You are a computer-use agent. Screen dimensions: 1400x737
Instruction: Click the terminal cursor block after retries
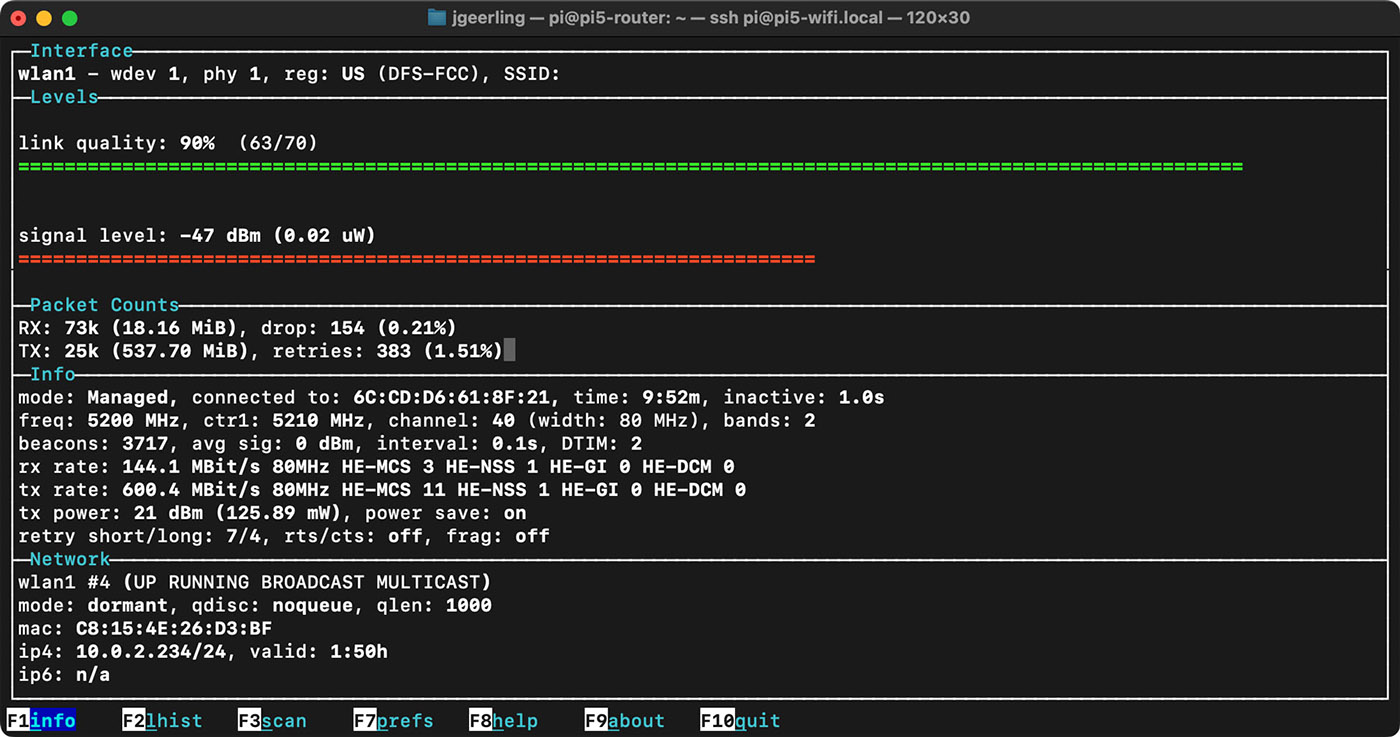pos(509,350)
